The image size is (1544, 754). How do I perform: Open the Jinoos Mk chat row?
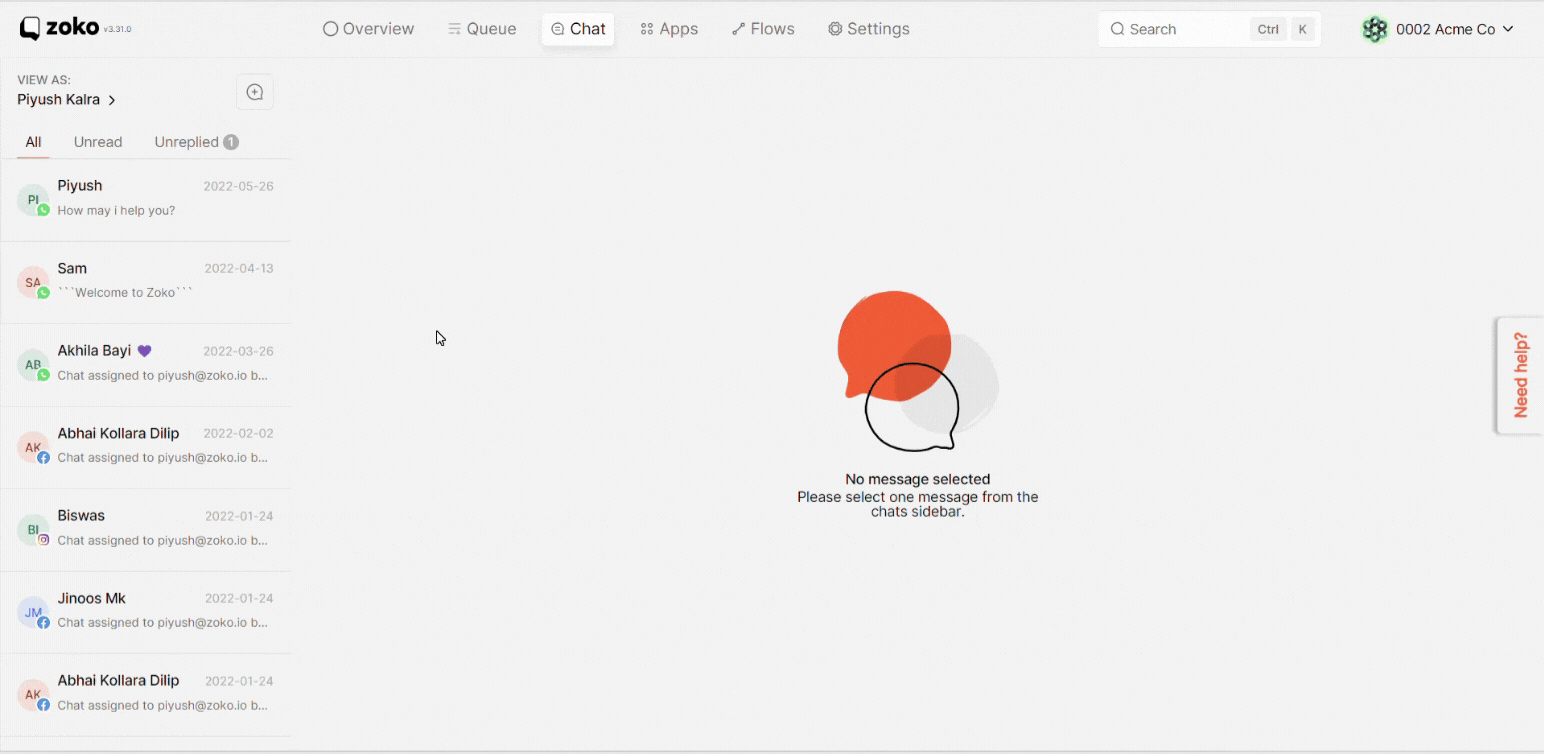145,612
